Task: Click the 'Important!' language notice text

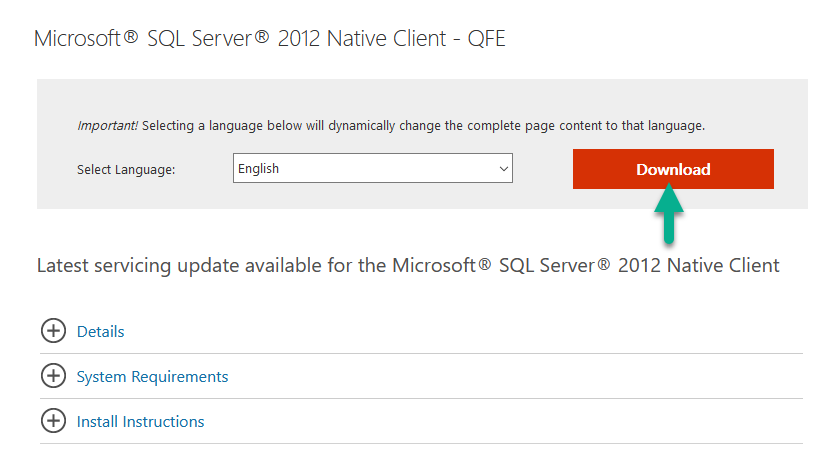Action: (391, 125)
